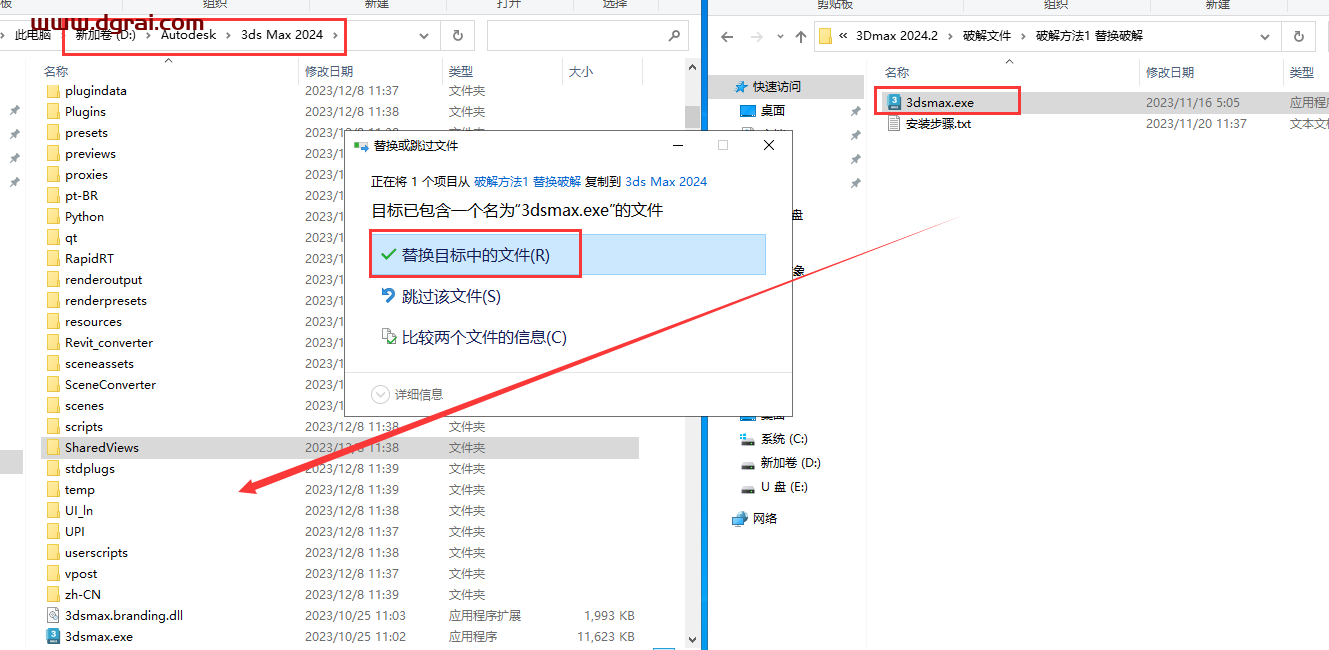Viewport: 1329px width, 650px height.
Task: Click search magnifier icon in left window
Action: coord(674,35)
